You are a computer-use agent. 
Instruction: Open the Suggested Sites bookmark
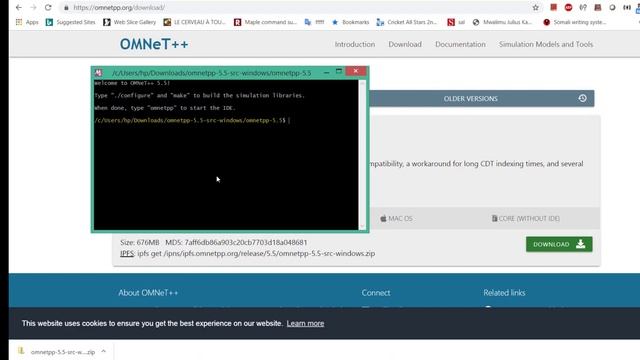point(70,22)
